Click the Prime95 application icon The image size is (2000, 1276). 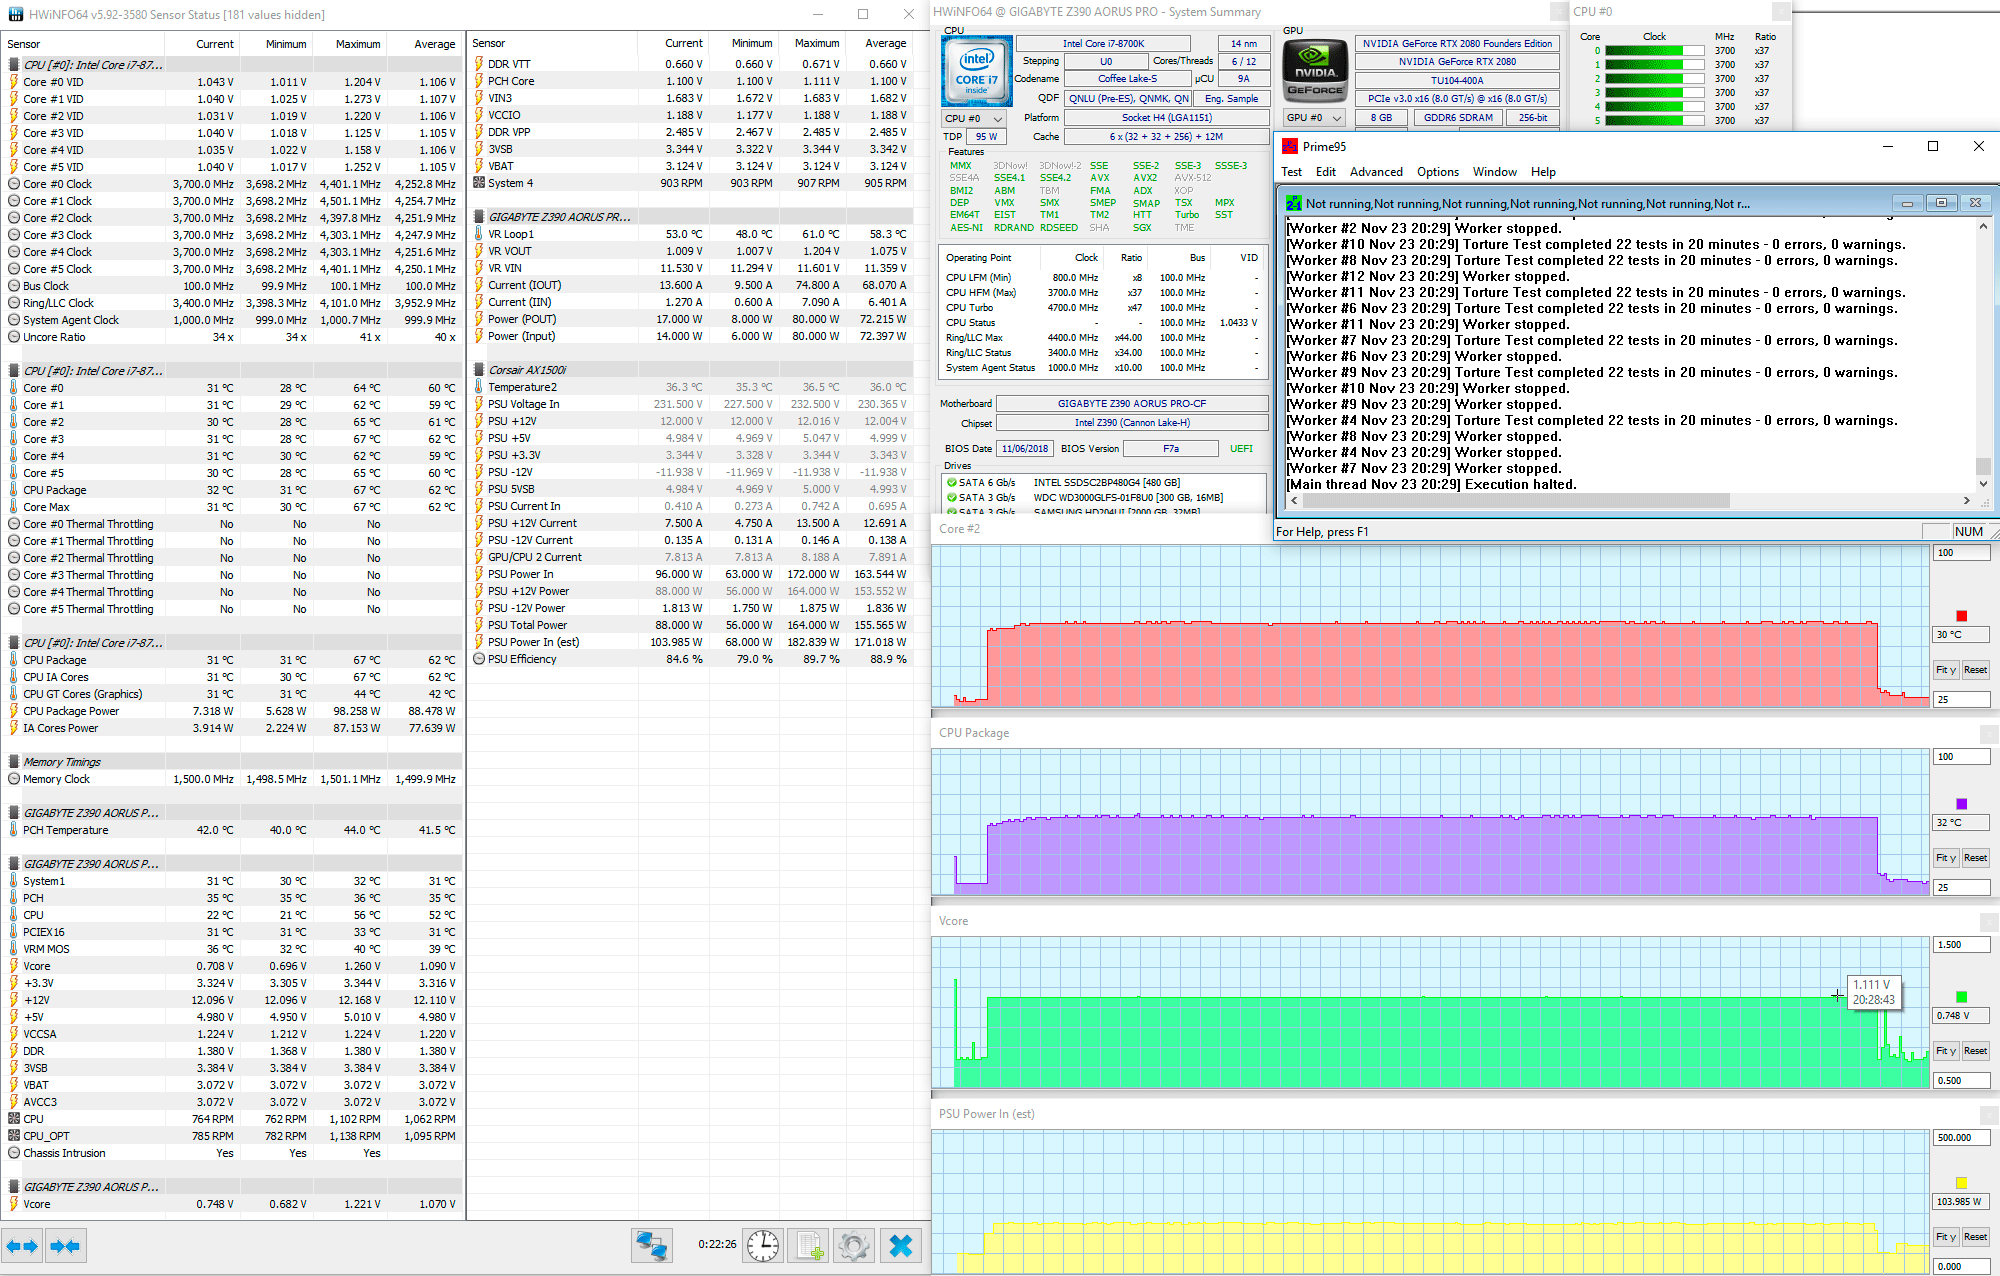coord(1290,146)
